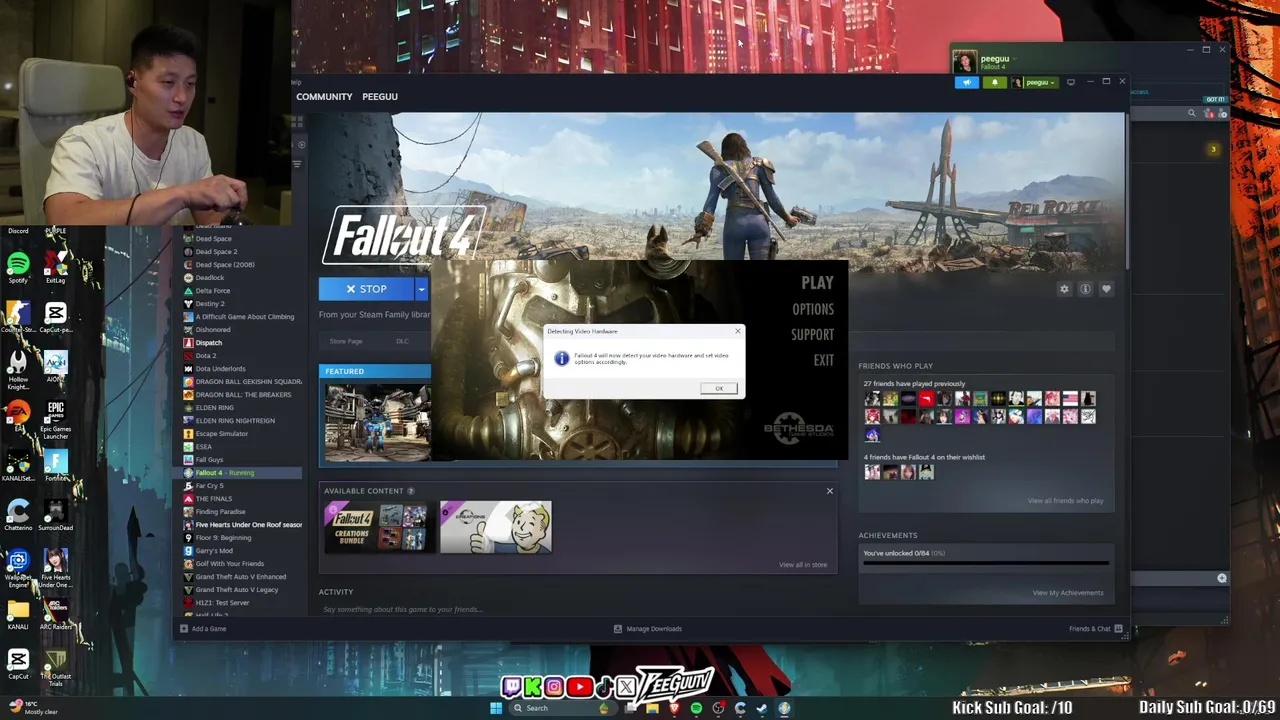Open Chatterino desktop shortcut
1280x720 pixels.
pyautogui.click(x=18, y=516)
